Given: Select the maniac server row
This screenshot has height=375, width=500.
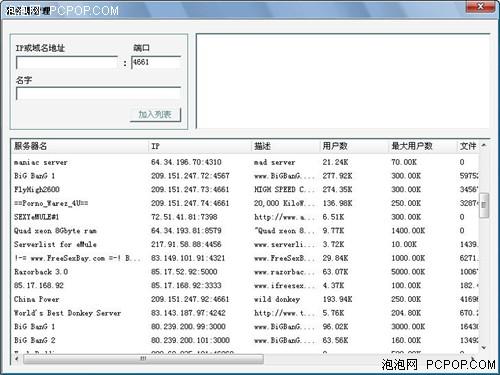Looking at the screenshot, I should click(x=245, y=162).
